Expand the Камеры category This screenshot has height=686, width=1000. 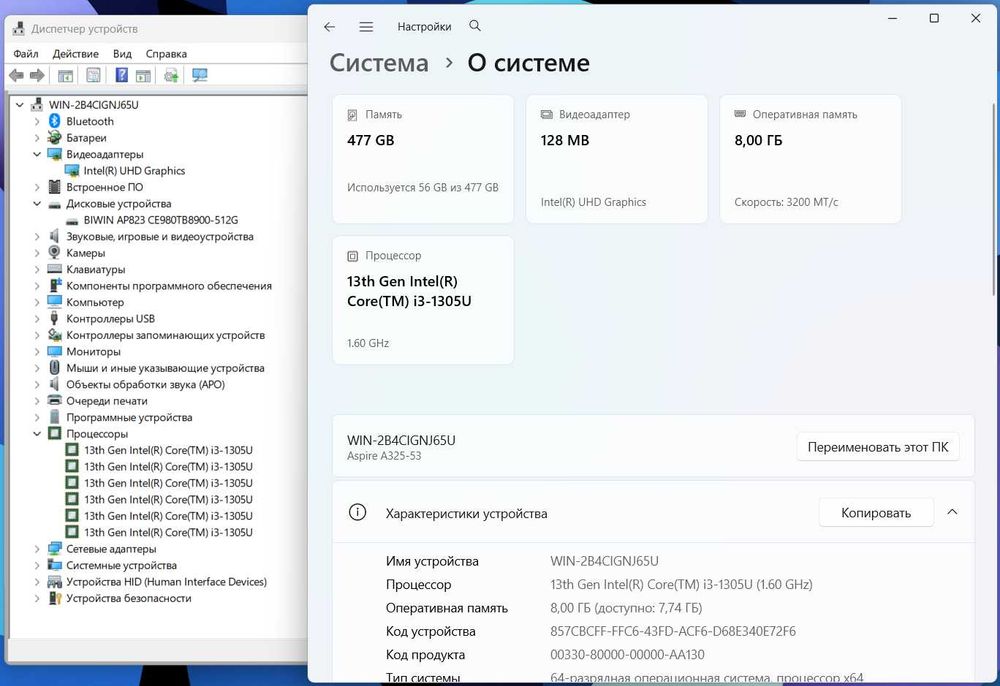point(36,253)
